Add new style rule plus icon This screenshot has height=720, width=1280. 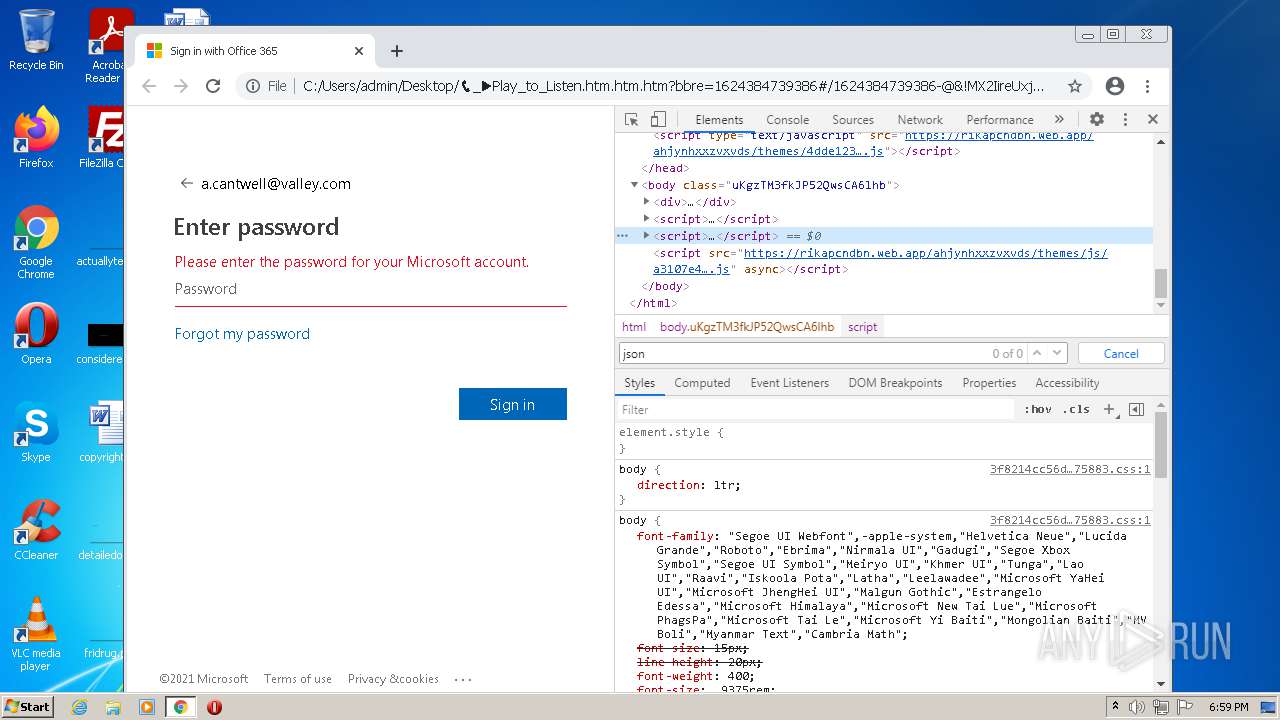click(1109, 409)
